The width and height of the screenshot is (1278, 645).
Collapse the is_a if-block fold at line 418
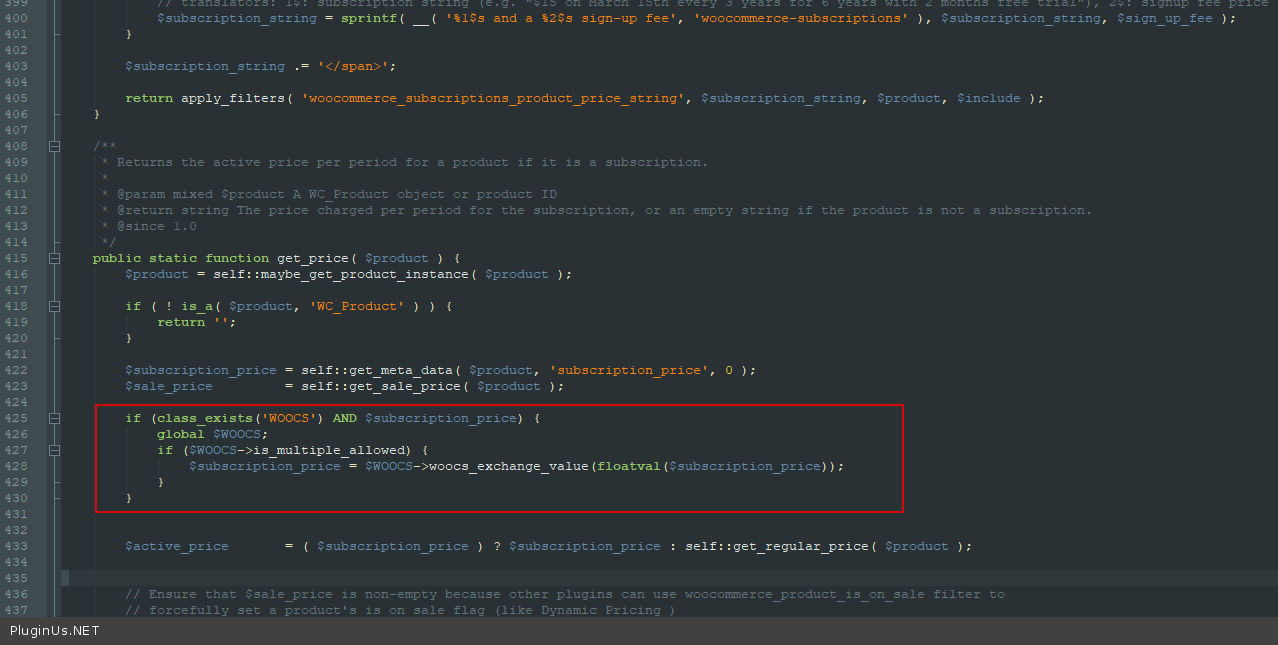[x=54, y=306]
